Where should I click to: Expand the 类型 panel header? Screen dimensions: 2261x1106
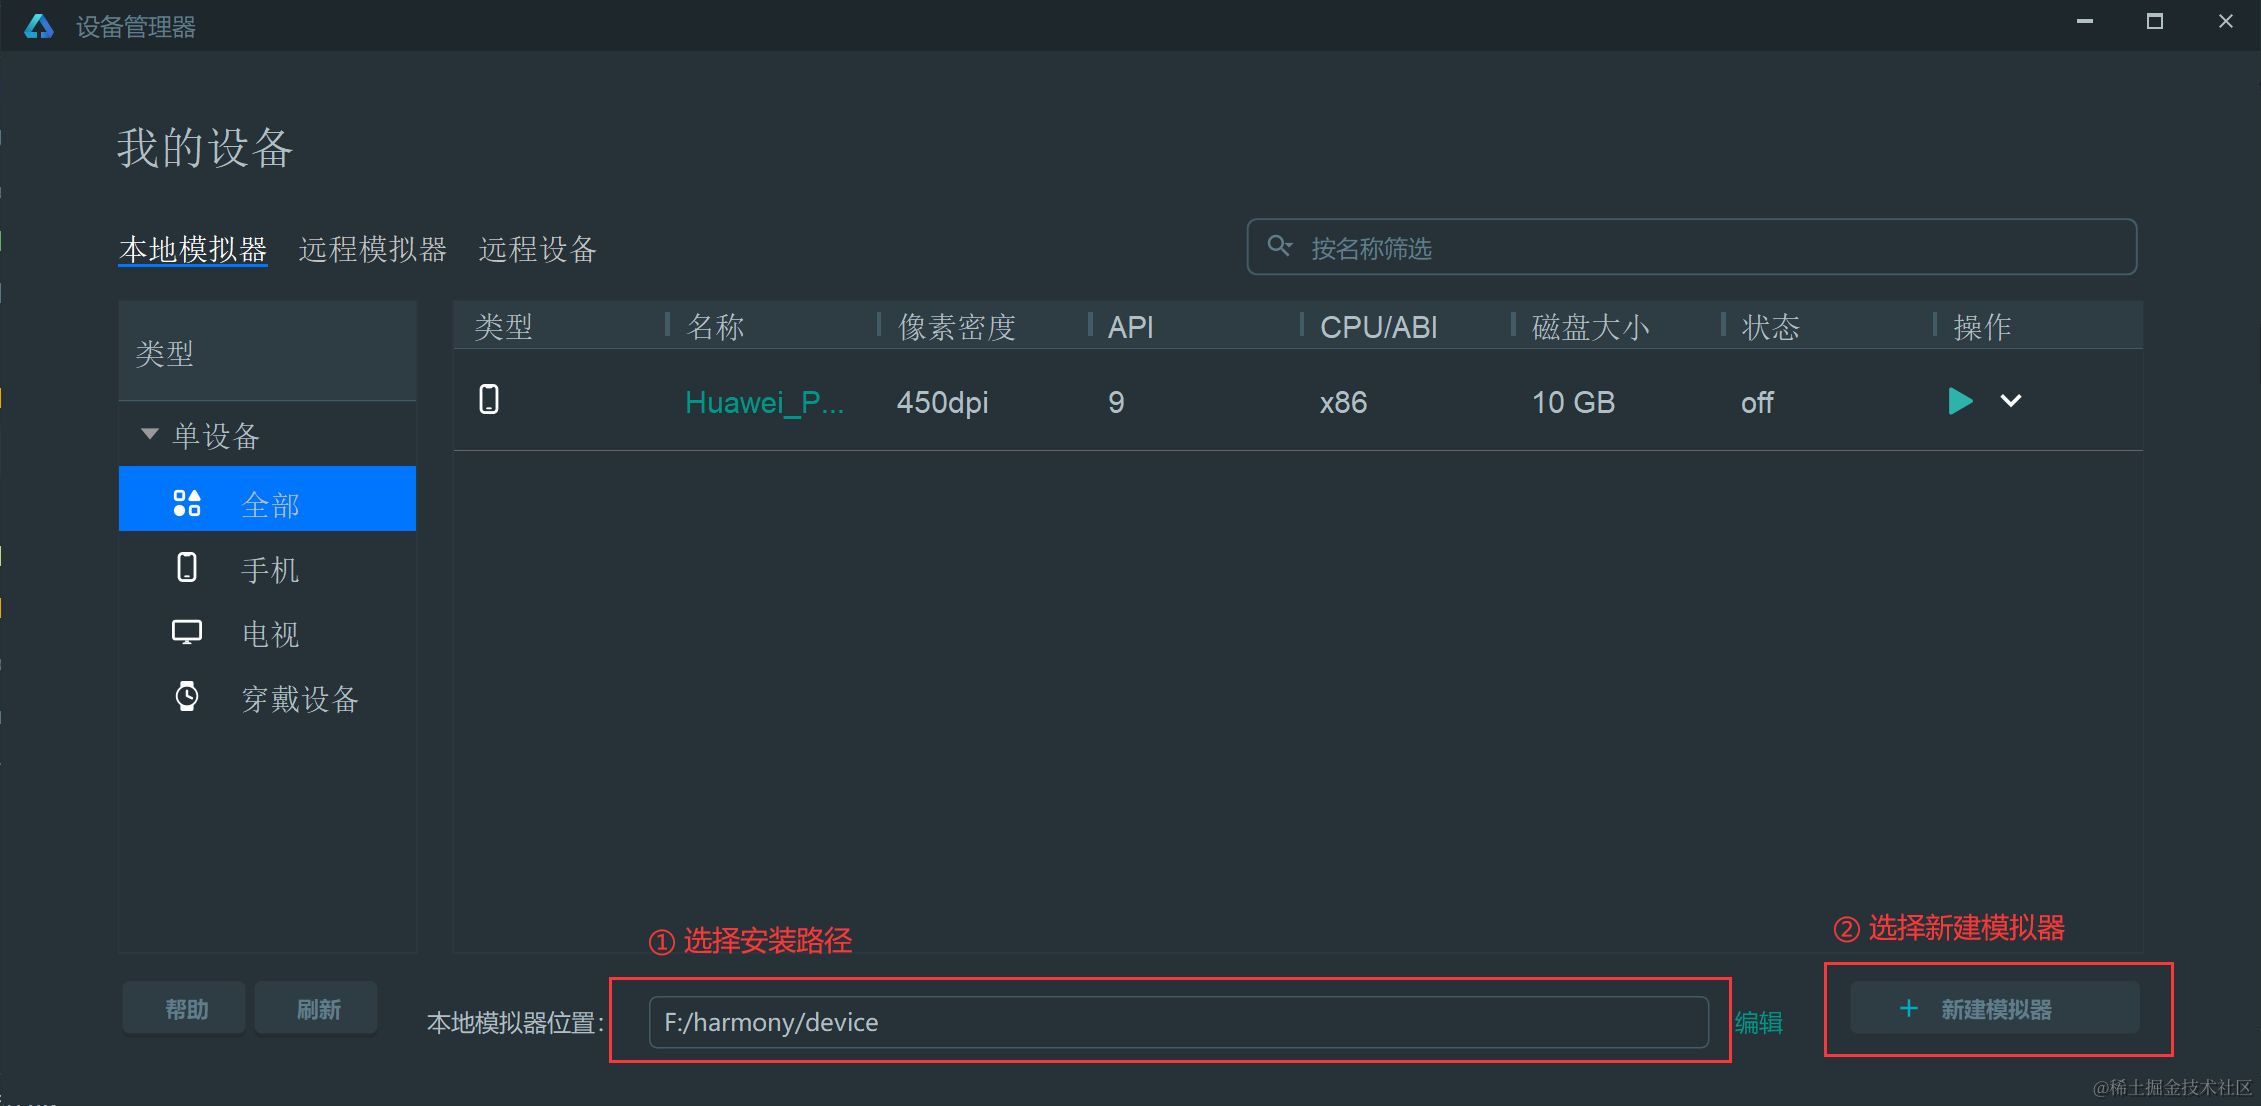click(x=164, y=352)
